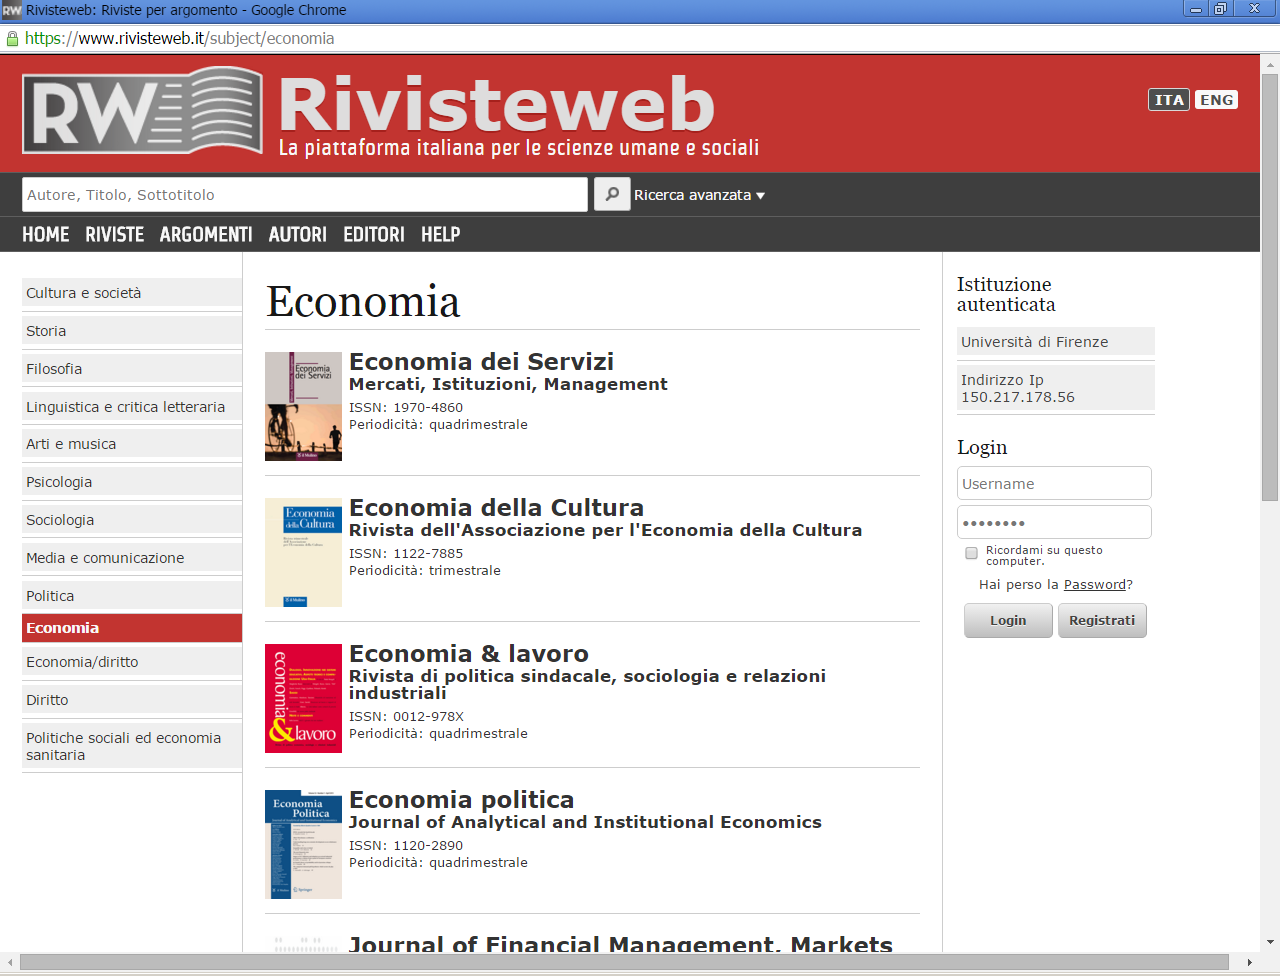Open HELP menu item
1280x976 pixels.
click(x=441, y=234)
